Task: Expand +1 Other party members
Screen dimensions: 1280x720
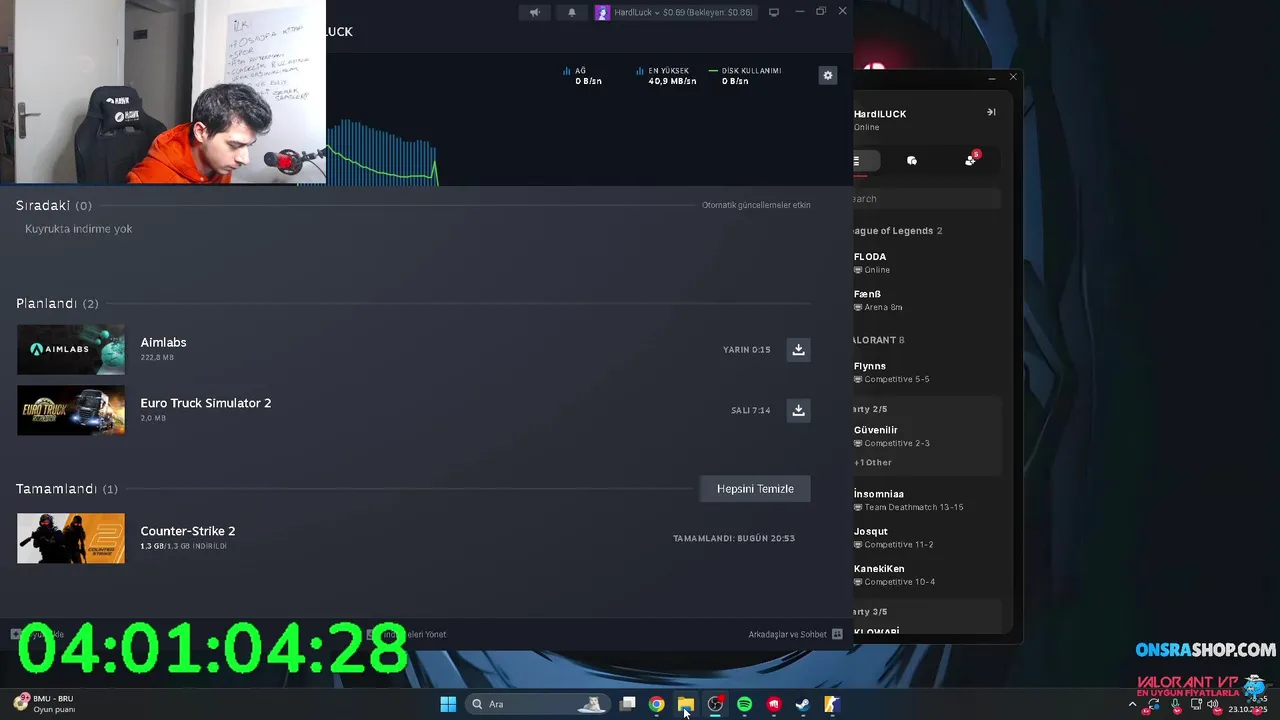Action: [x=872, y=463]
